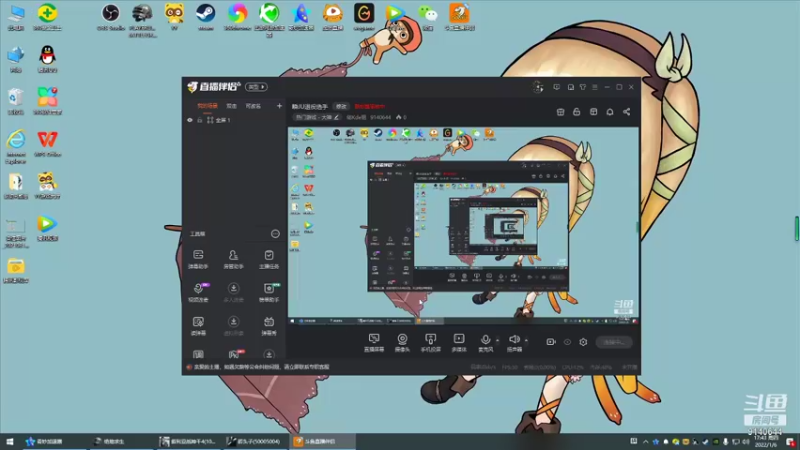
Task: Open the Windows Start button
Action: pyautogui.click(x=10, y=441)
